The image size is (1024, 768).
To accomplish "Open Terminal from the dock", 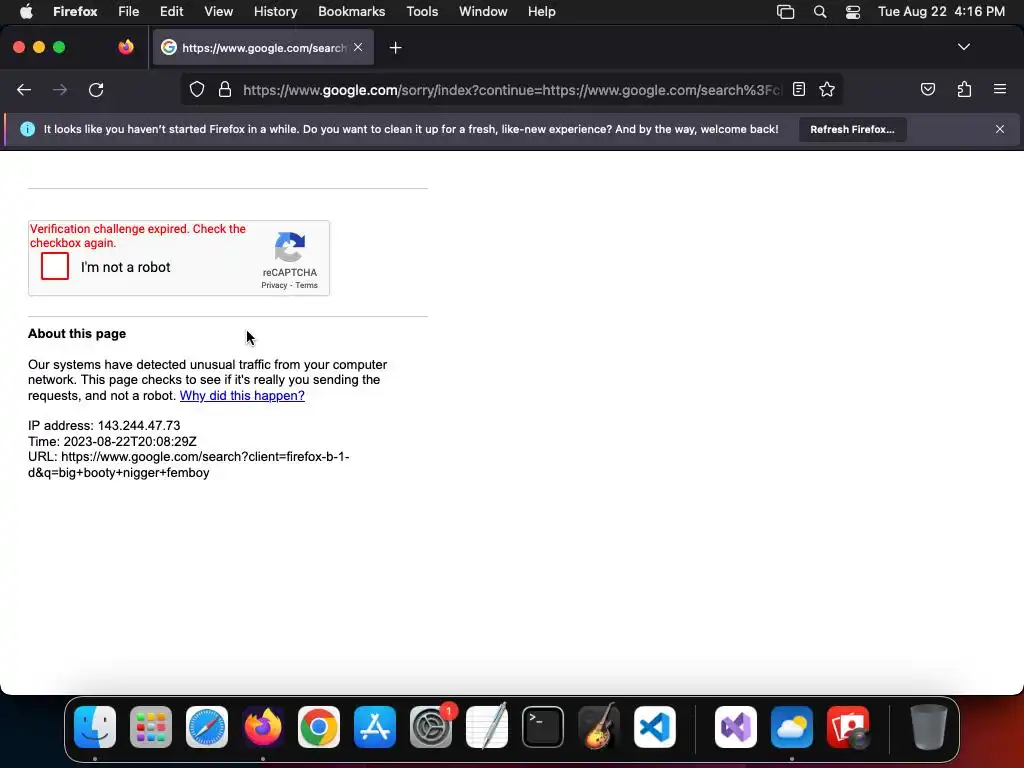I will [543, 727].
